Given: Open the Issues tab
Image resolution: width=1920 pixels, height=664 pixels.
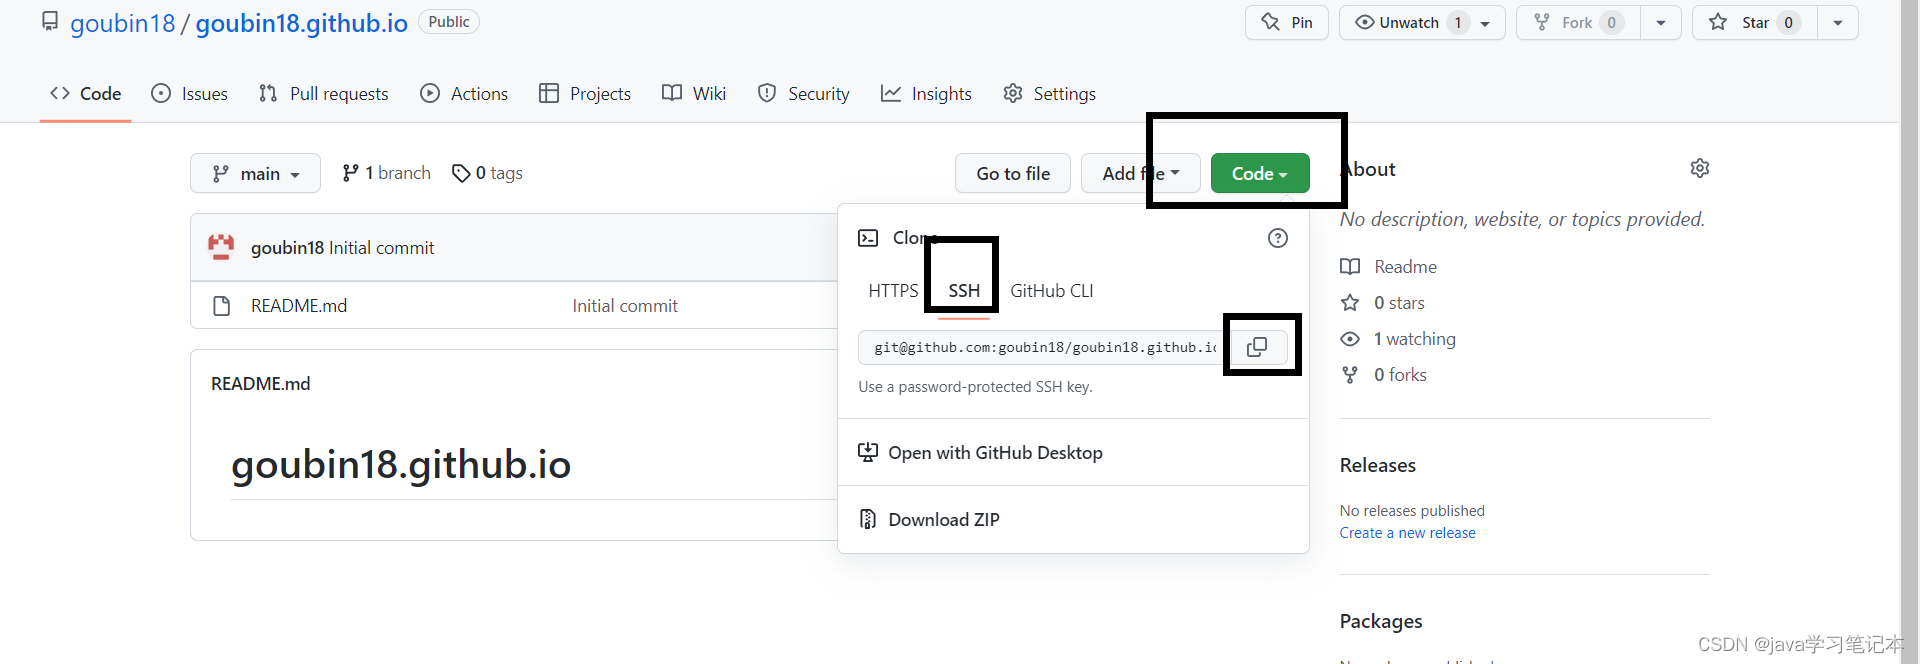Looking at the screenshot, I should [189, 93].
